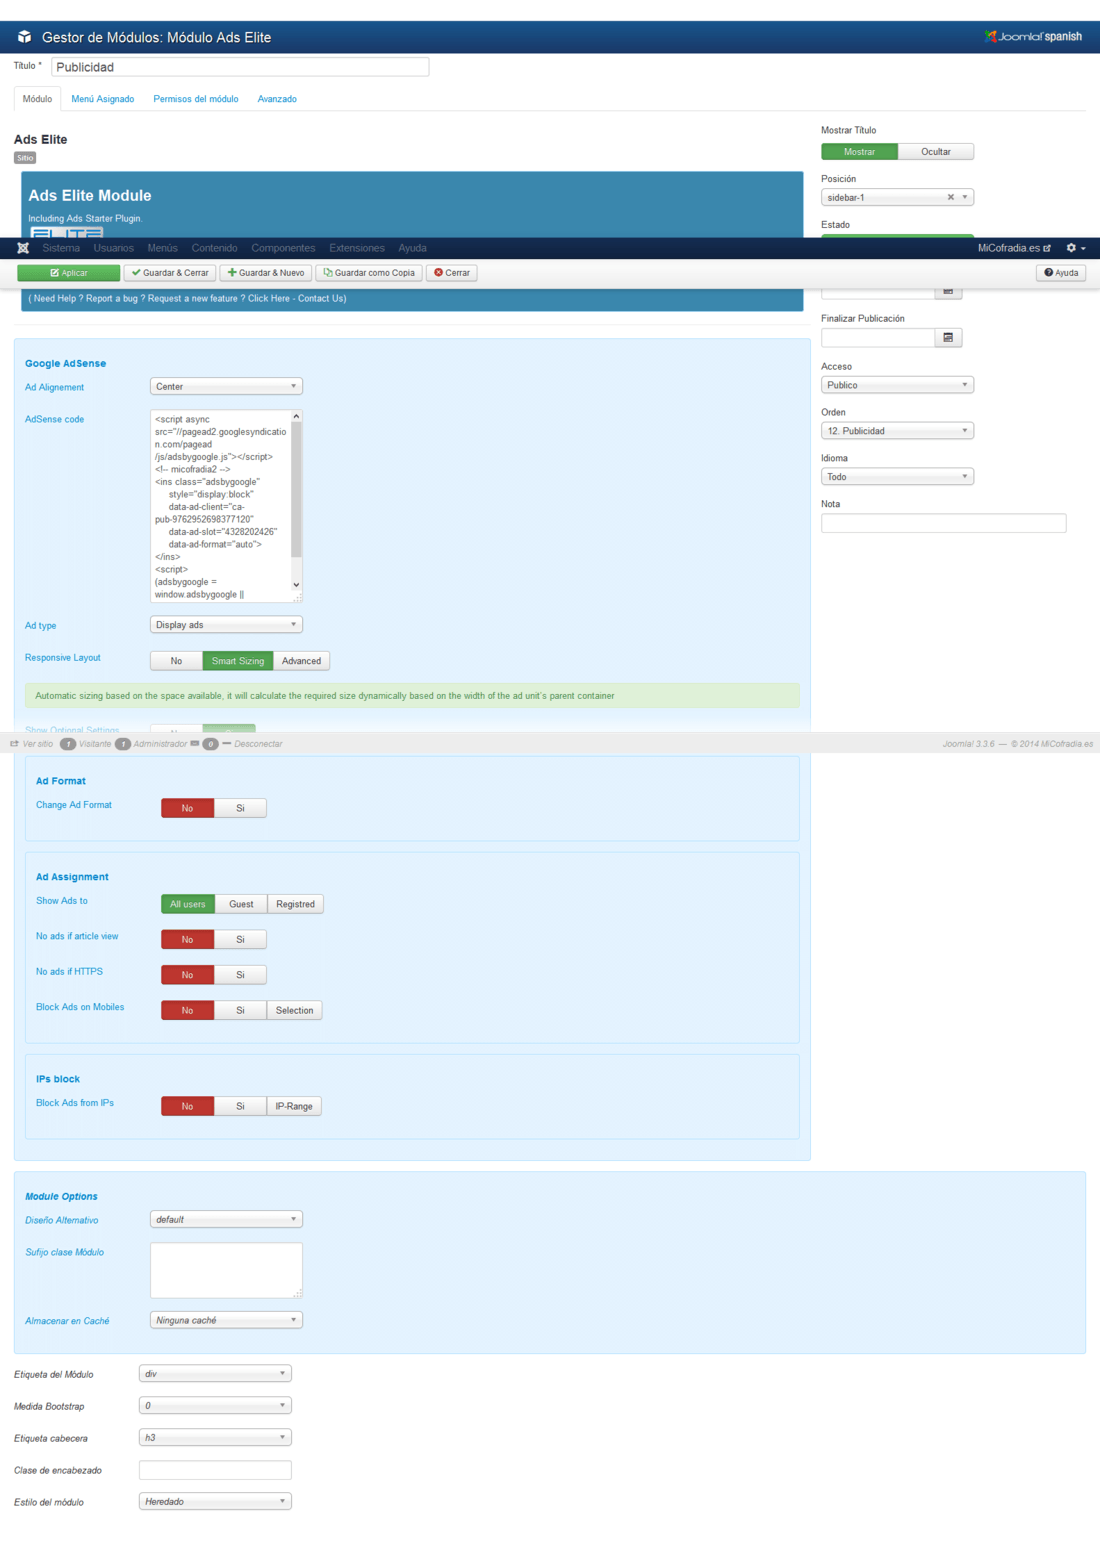Viewport: 1100px width, 1559px height.
Task: Open the Contenido menu
Action: click(x=214, y=248)
